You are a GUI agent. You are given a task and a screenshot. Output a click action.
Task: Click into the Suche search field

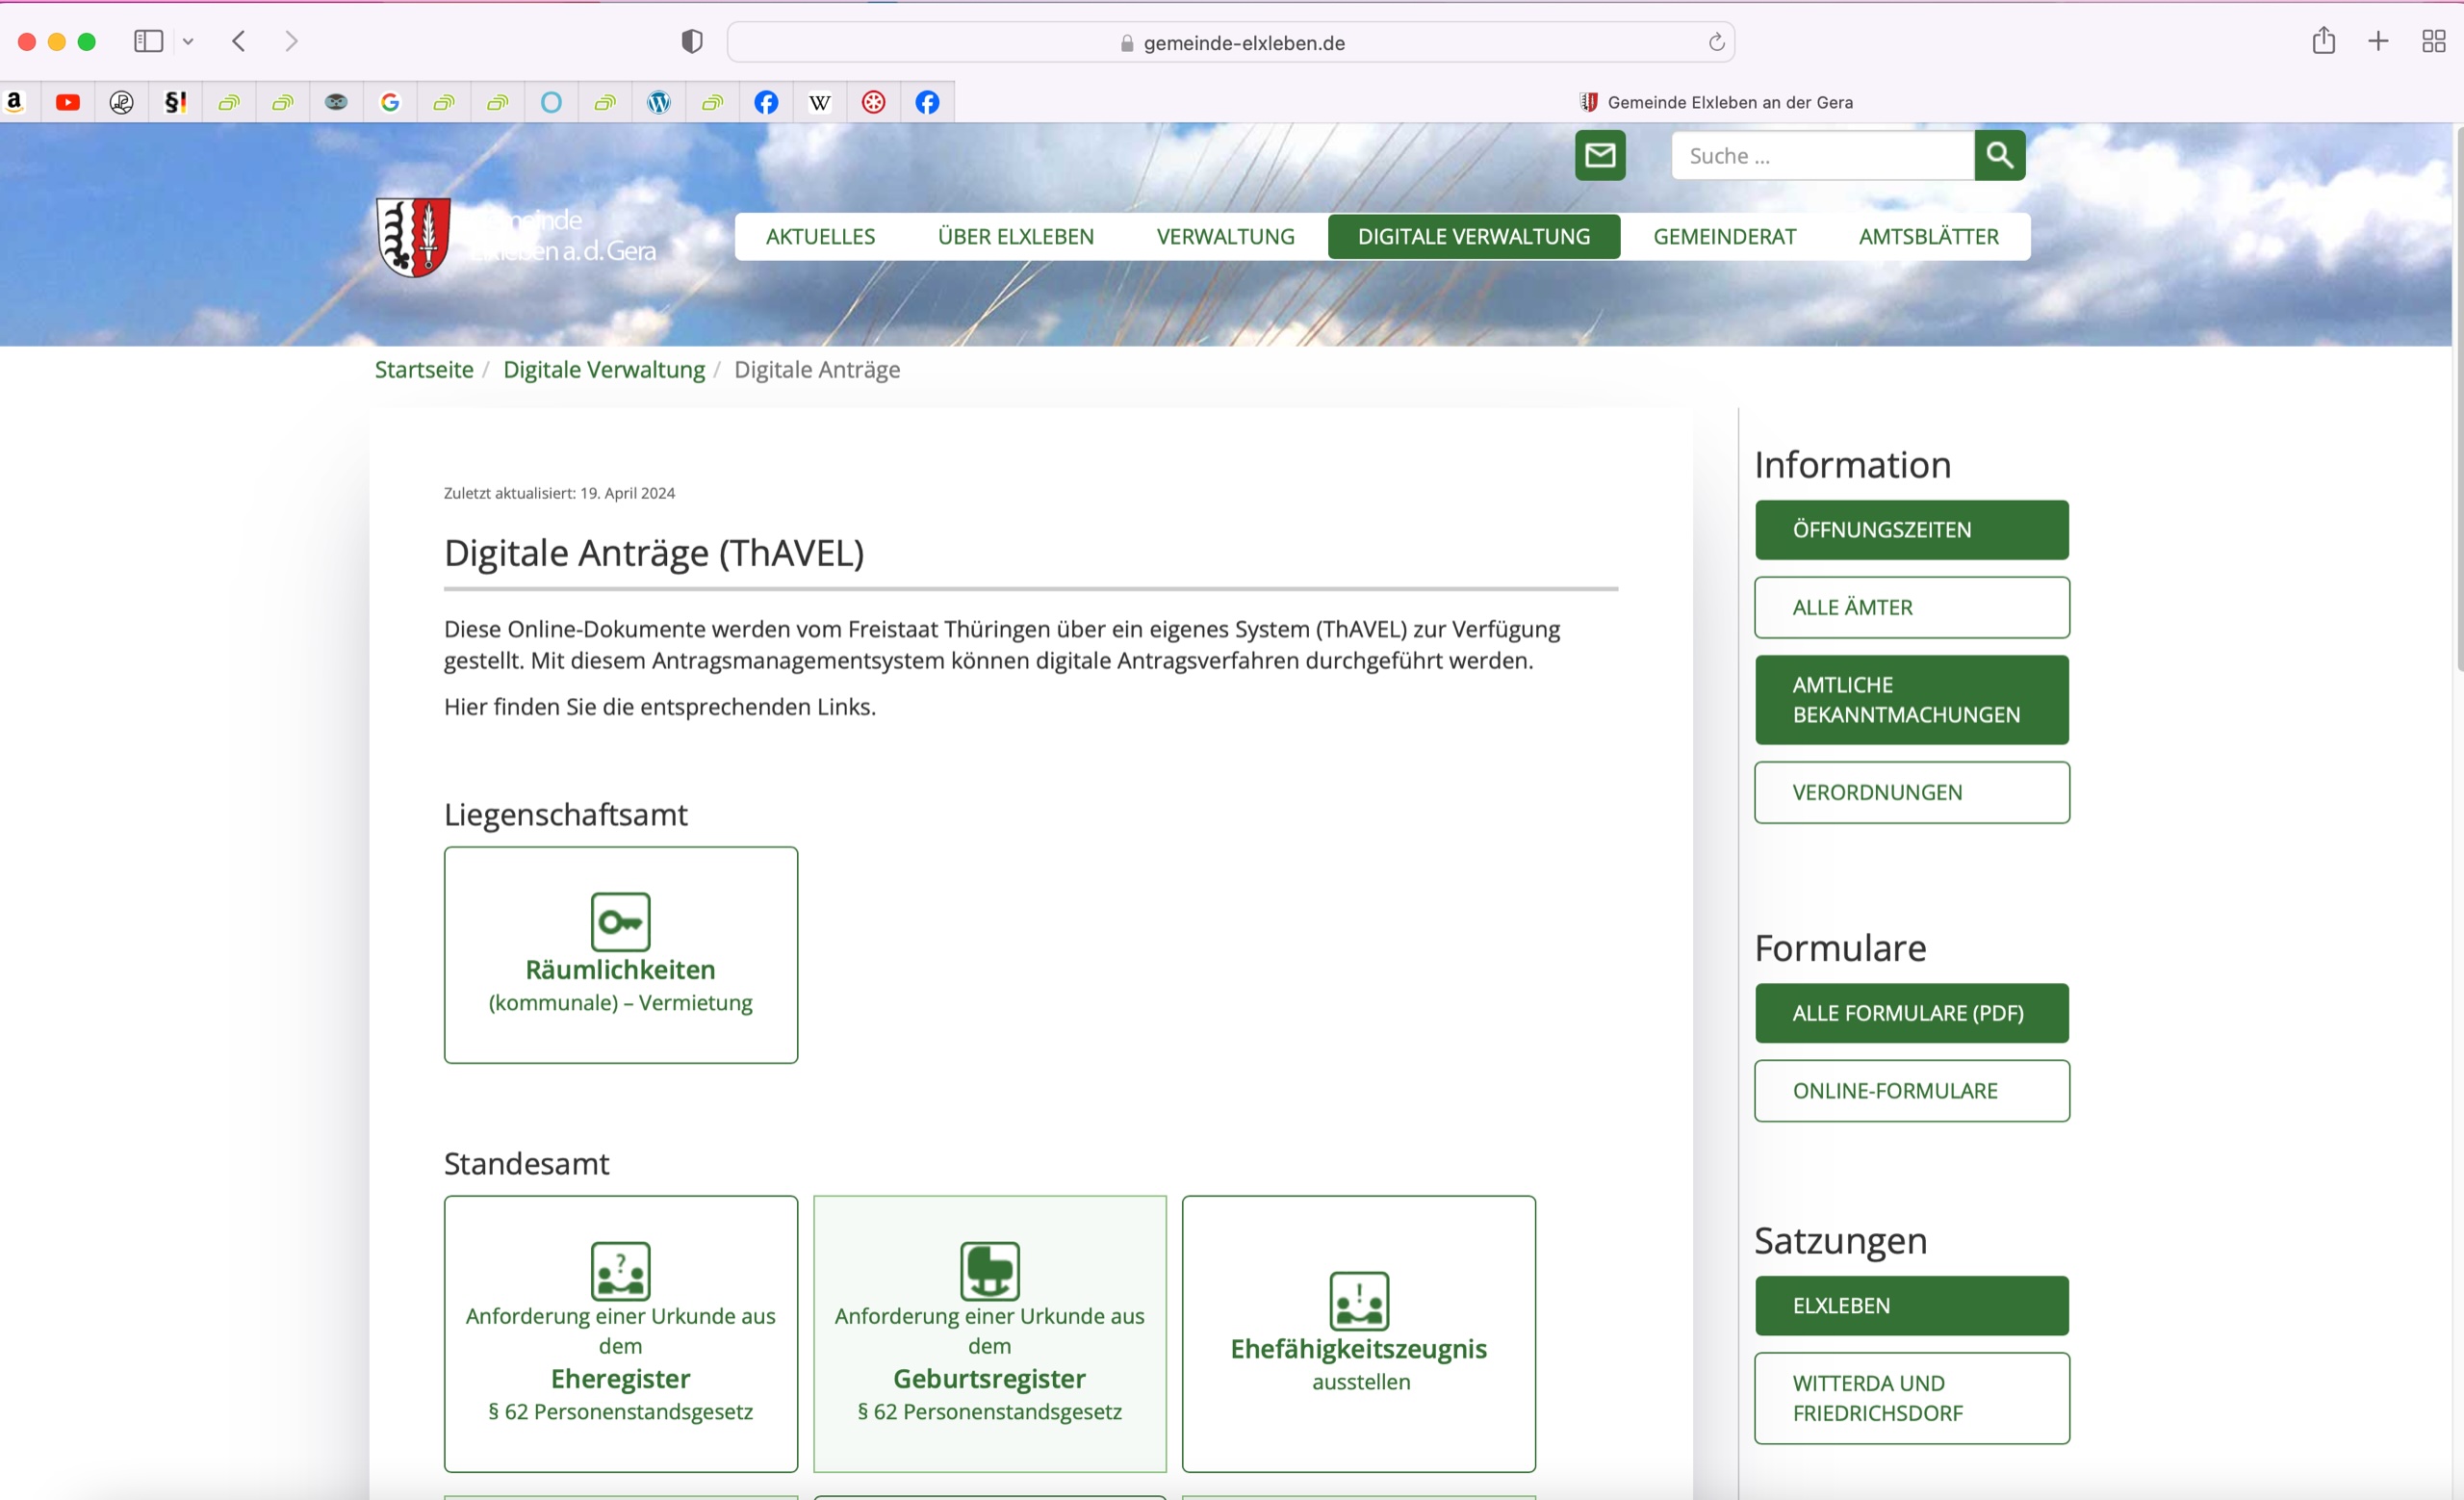click(1820, 156)
